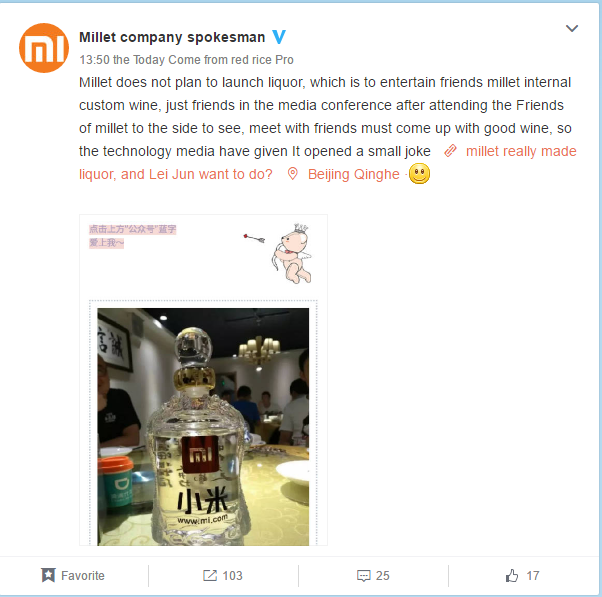Open the Beijing Qinghe location link
The width and height of the screenshot is (602, 597).
[354, 174]
